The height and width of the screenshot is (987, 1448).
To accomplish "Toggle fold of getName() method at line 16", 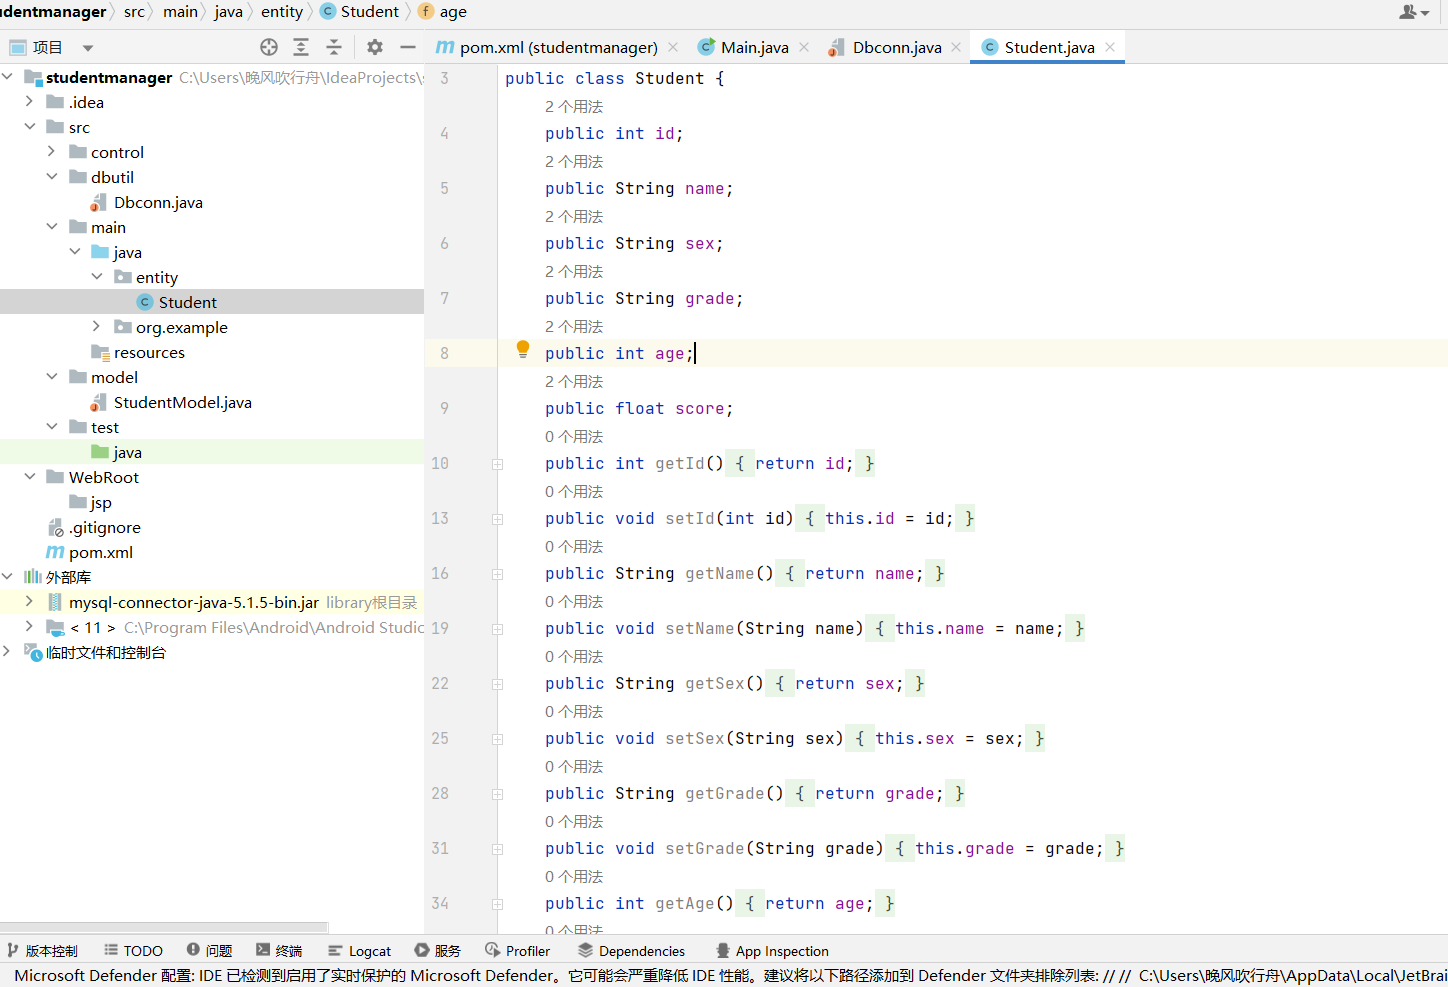I will (497, 574).
